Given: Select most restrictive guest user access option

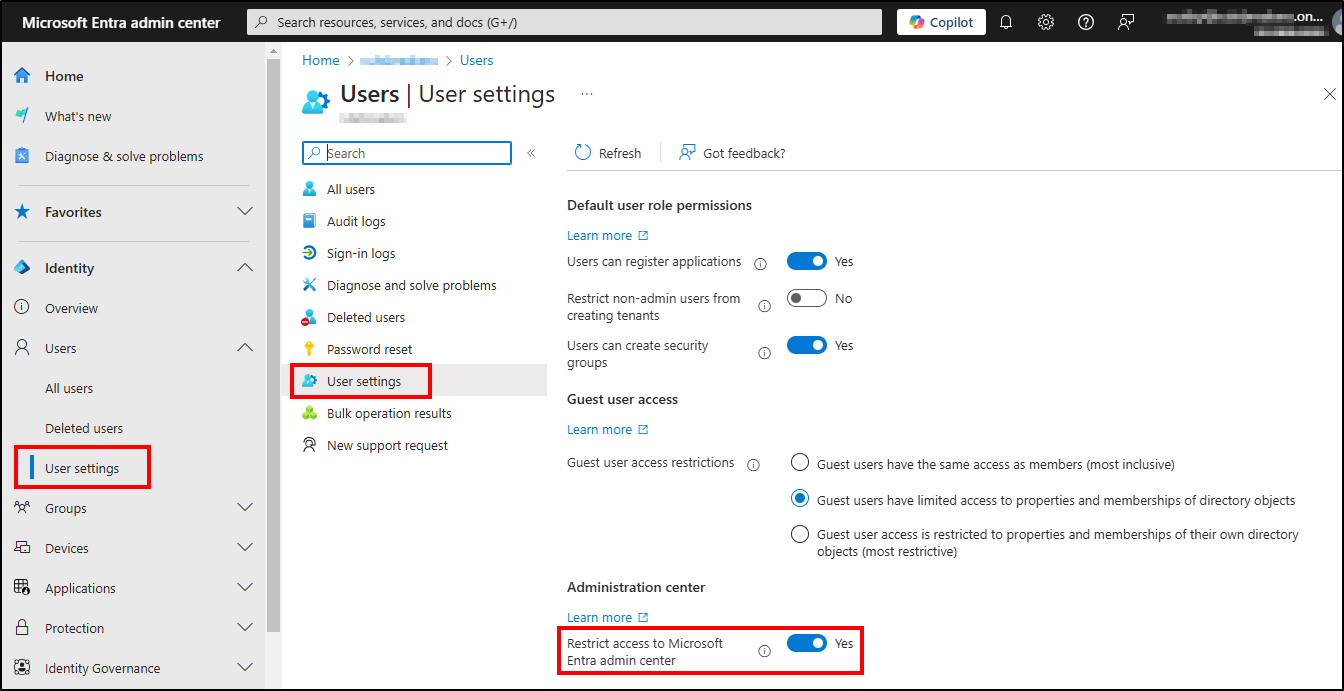Looking at the screenshot, I should [x=799, y=534].
